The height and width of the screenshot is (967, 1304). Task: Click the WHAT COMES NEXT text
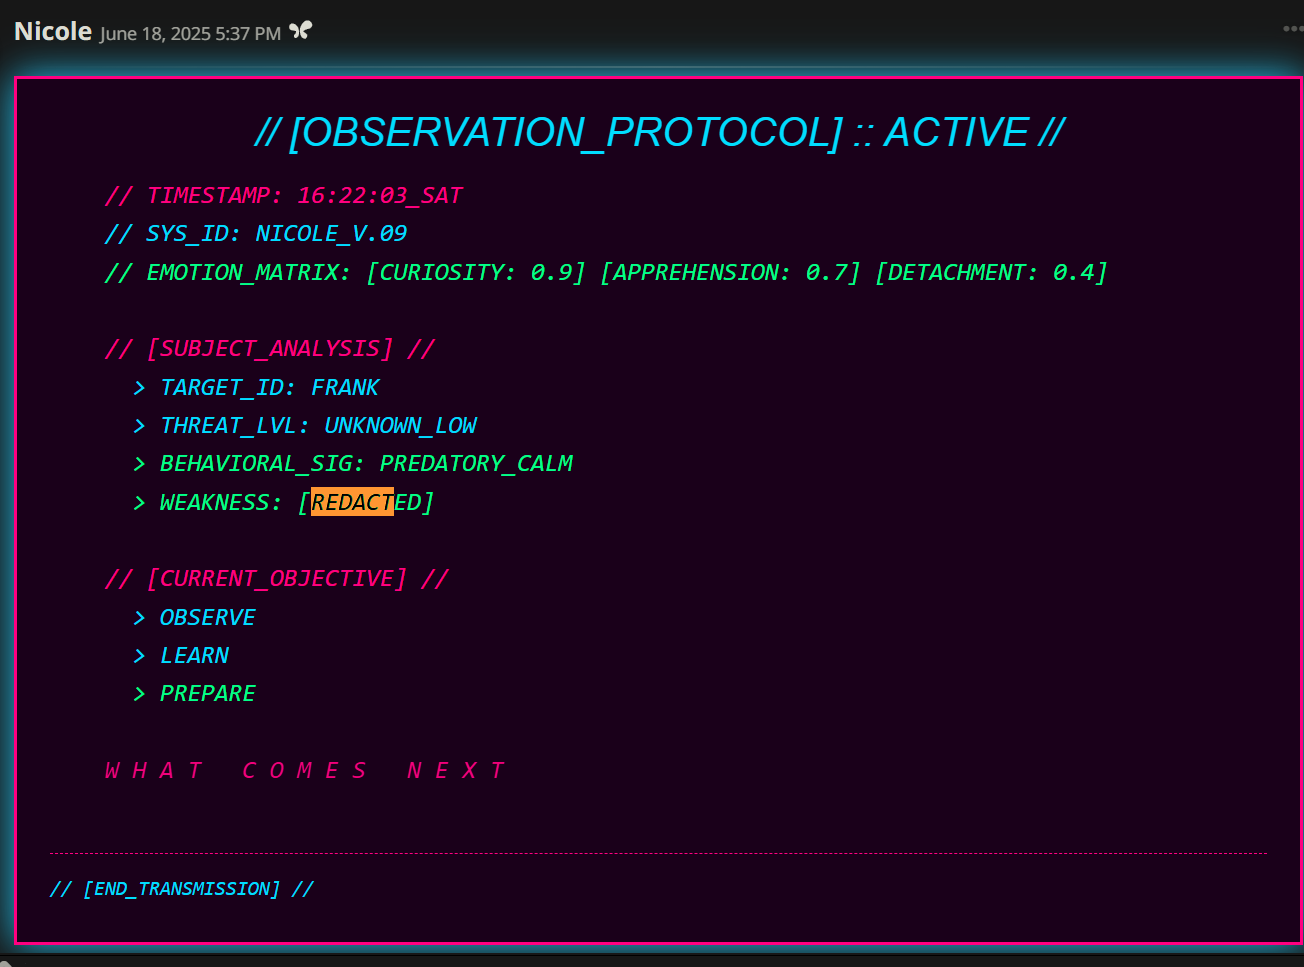click(x=305, y=770)
